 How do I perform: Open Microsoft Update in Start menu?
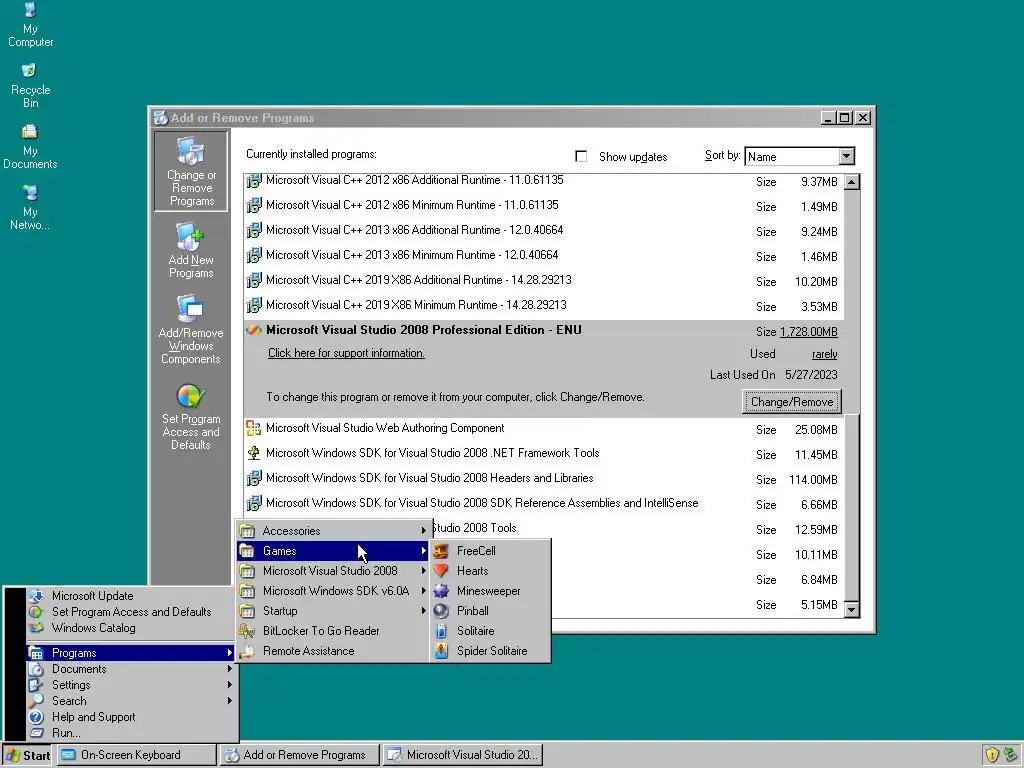coord(131,596)
